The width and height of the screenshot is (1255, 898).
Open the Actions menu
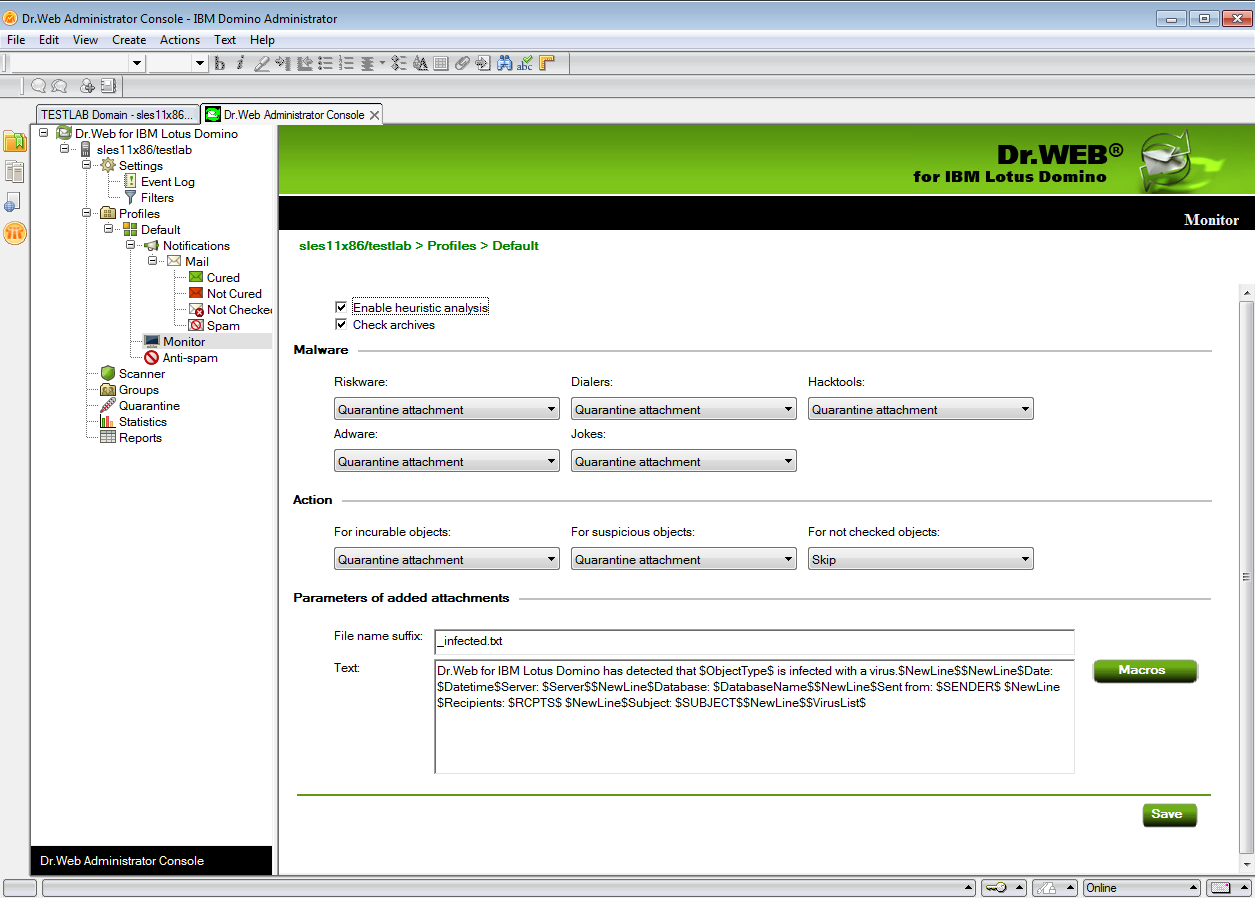tap(180, 40)
